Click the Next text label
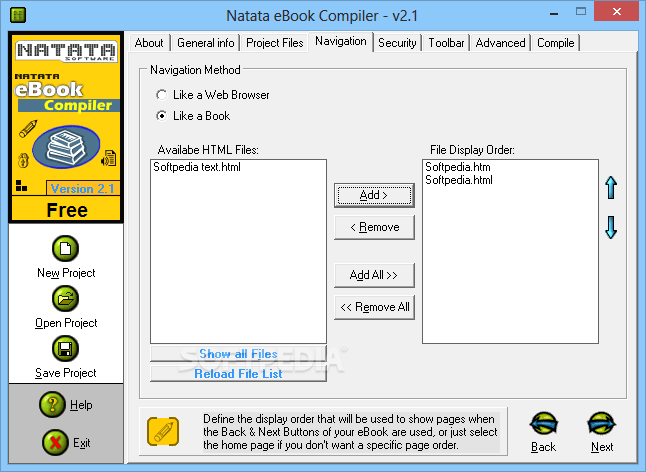This screenshot has height=472, width=646. [602, 447]
